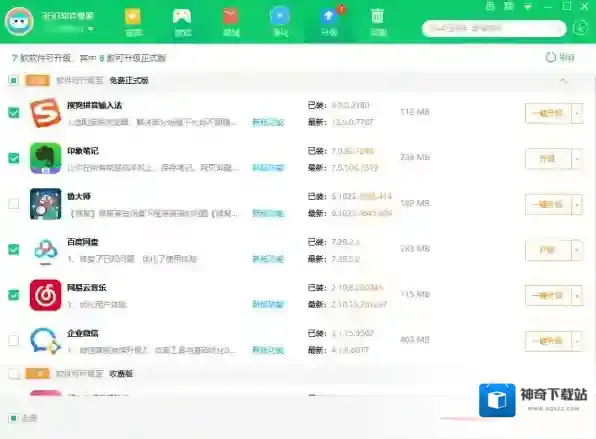Screen dimensions: 596x439
Task: Click the 百度网盘 name text
Action: (82, 242)
